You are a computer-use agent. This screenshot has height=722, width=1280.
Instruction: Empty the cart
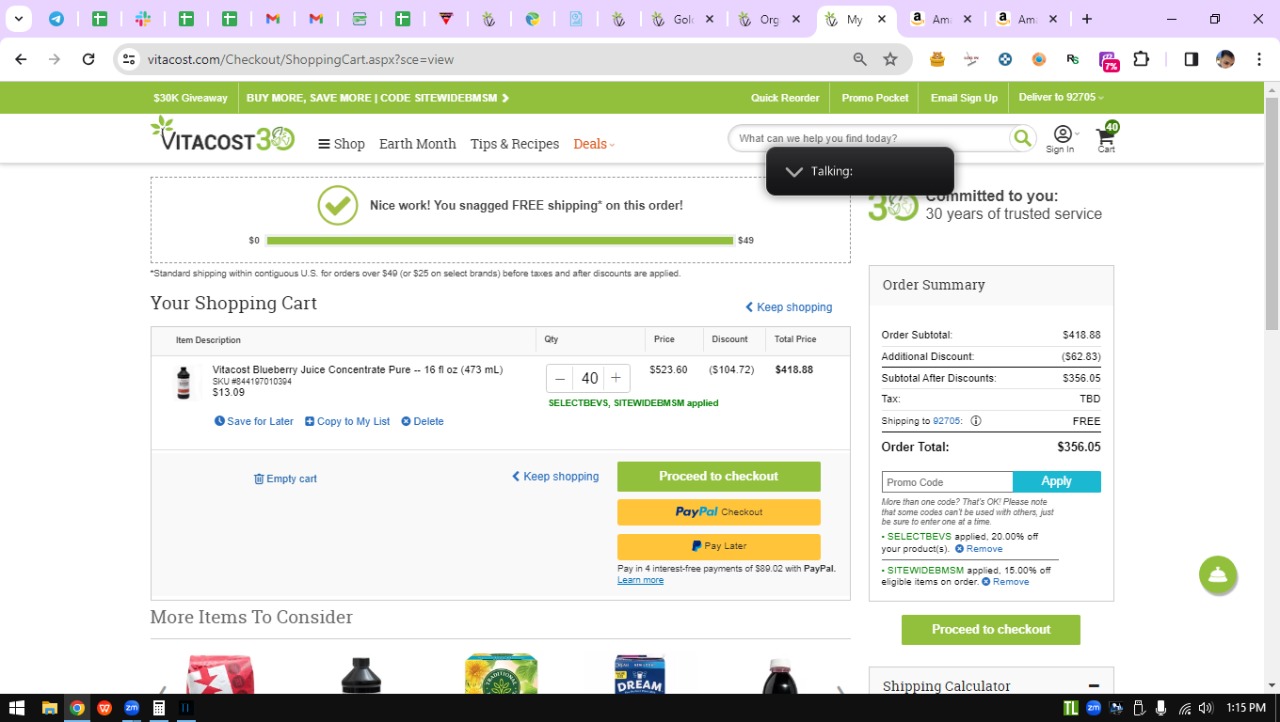pyautogui.click(x=285, y=479)
